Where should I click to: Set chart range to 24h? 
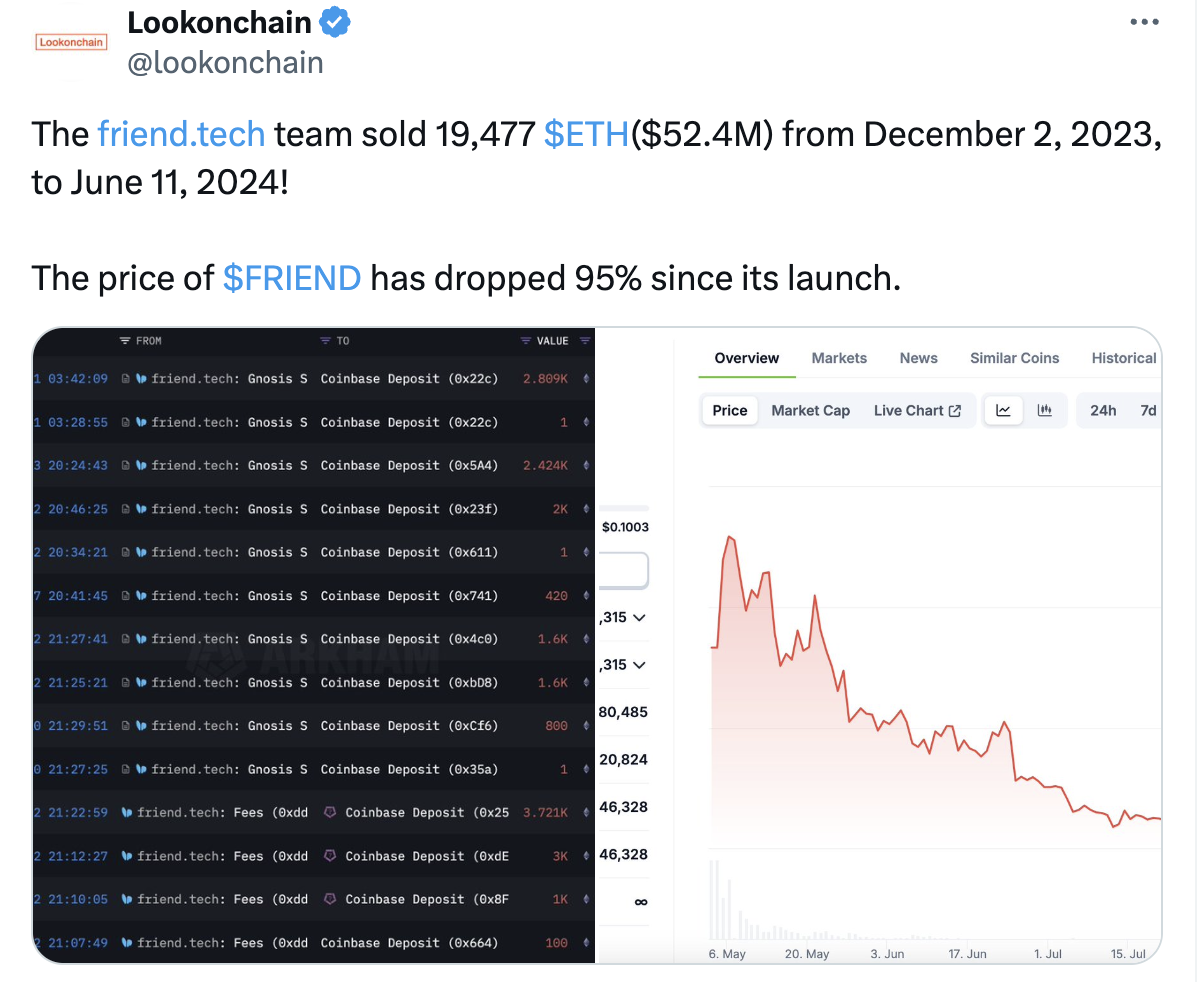(1102, 410)
